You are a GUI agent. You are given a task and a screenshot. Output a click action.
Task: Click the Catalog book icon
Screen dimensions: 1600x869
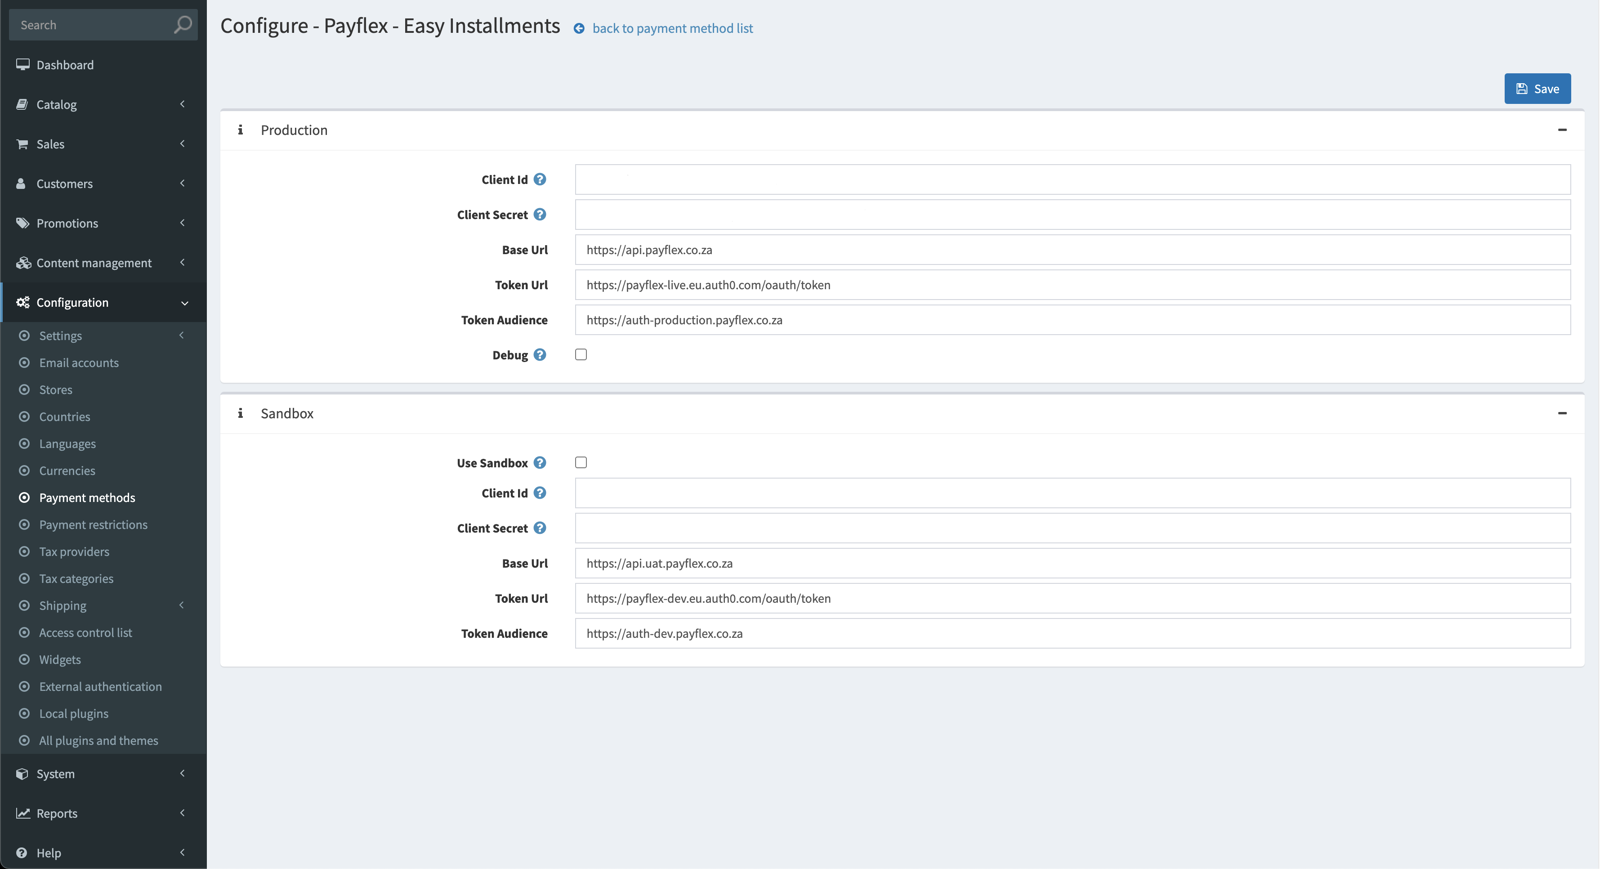tap(22, 104)
